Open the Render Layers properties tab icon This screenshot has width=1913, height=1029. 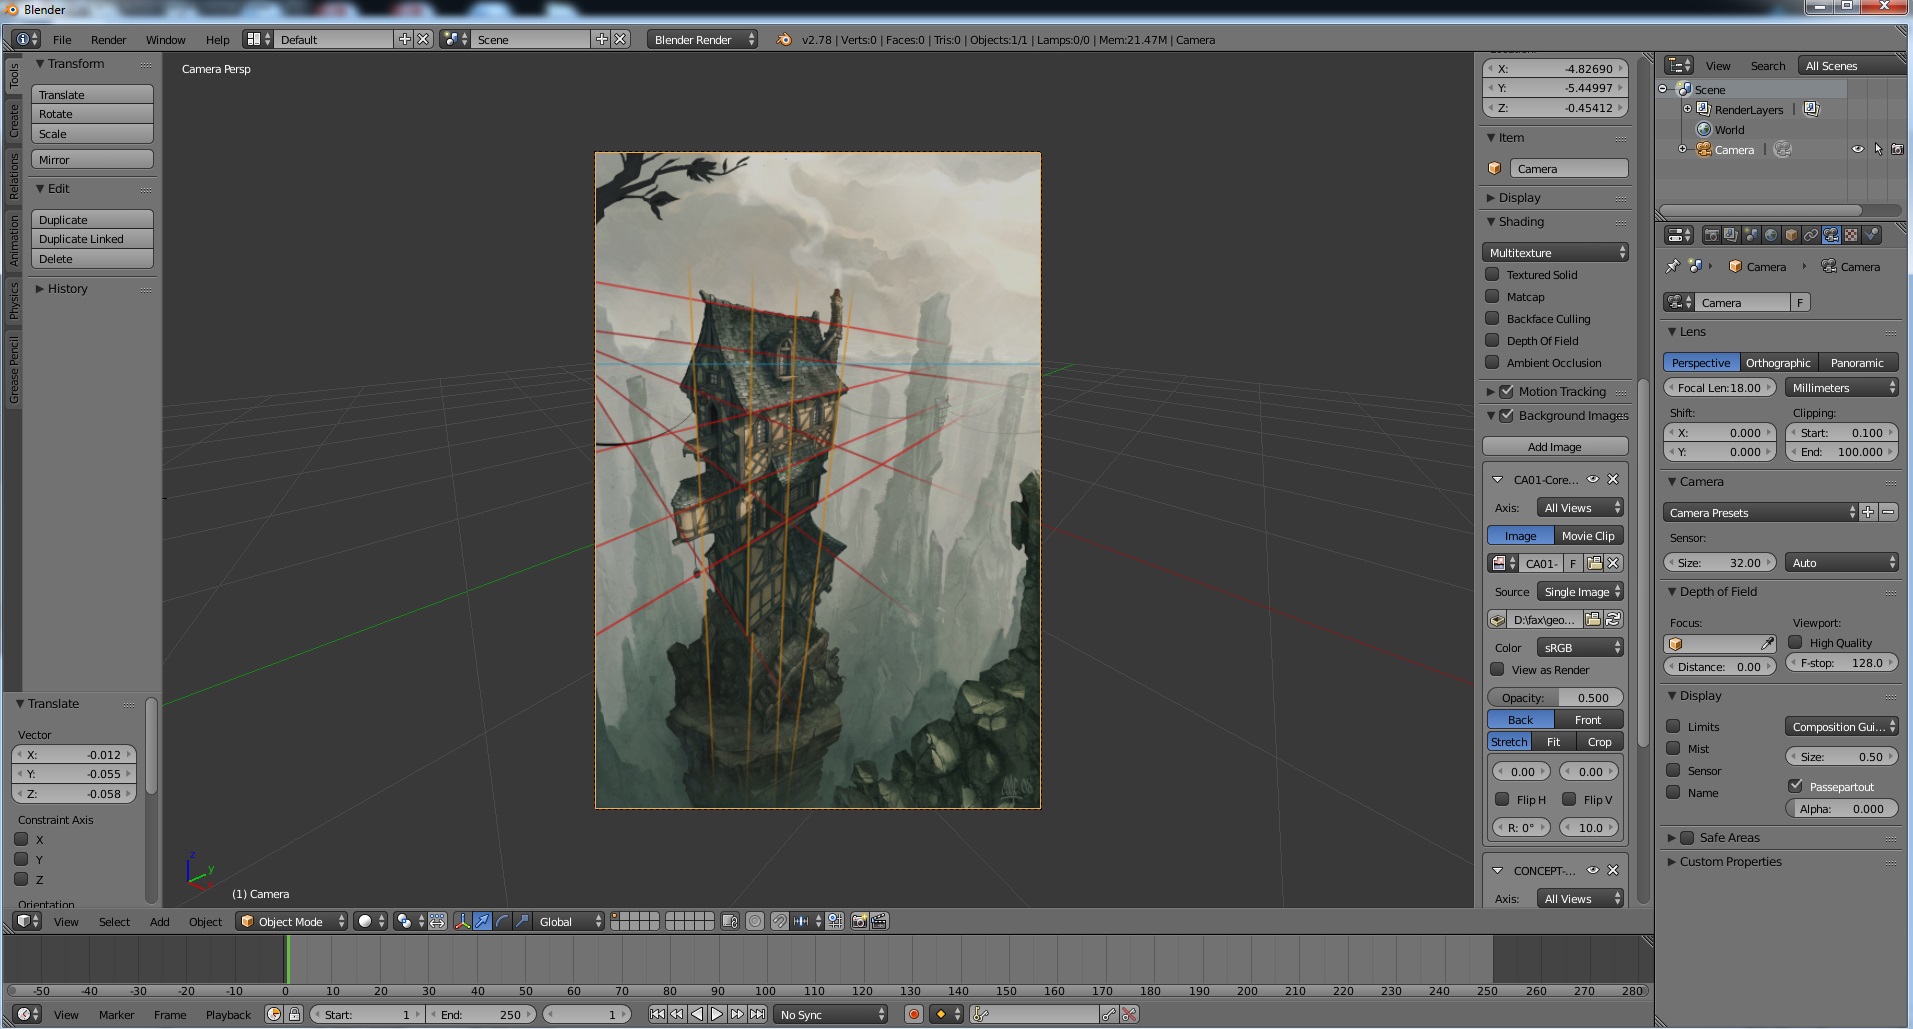[x=1731, y=235]
